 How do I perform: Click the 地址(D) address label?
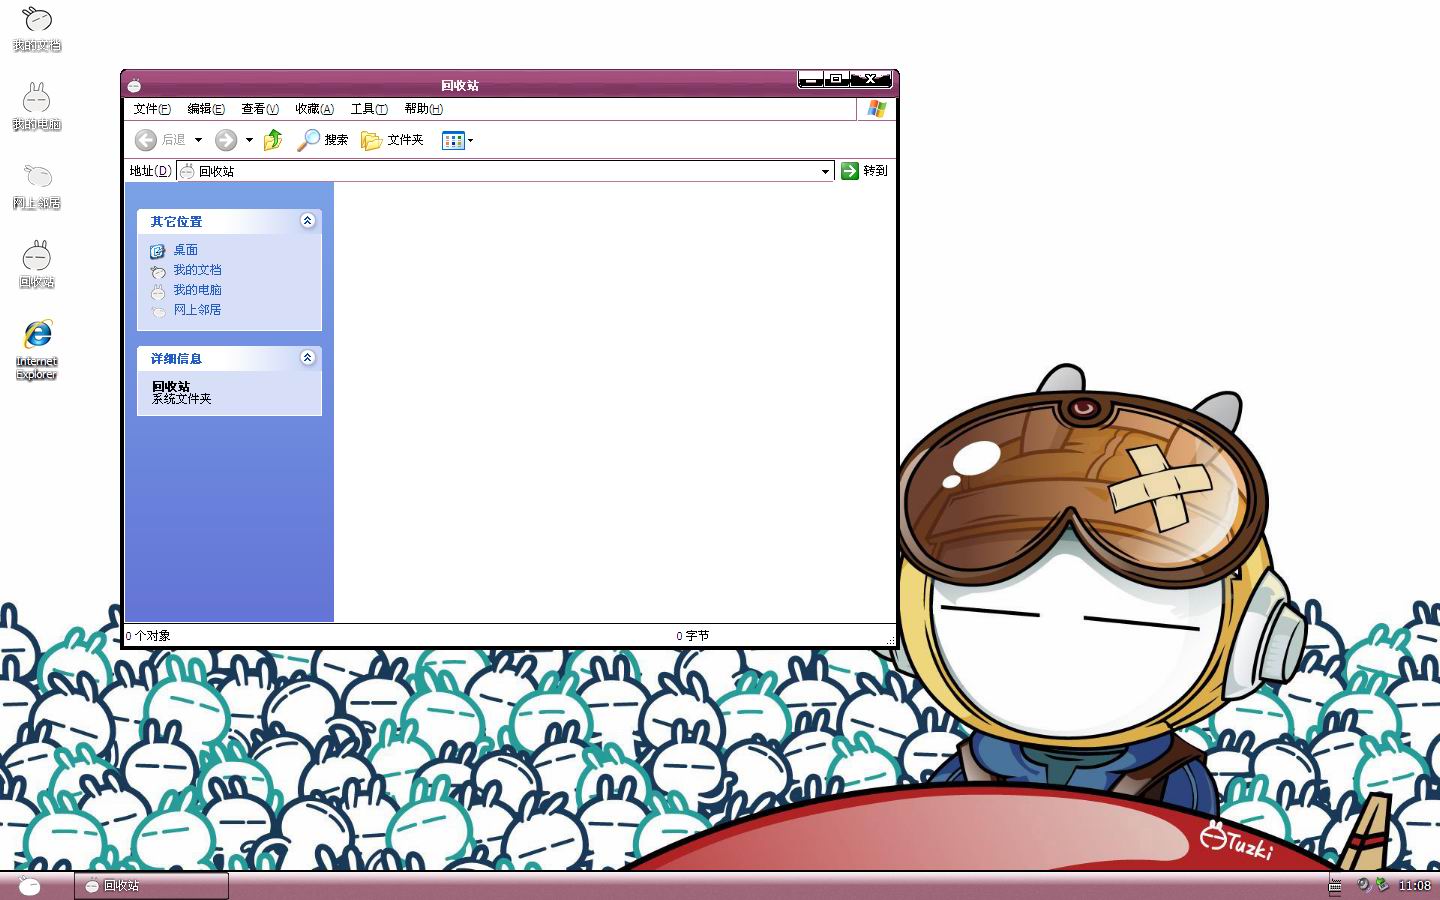[x=150, y=171]
